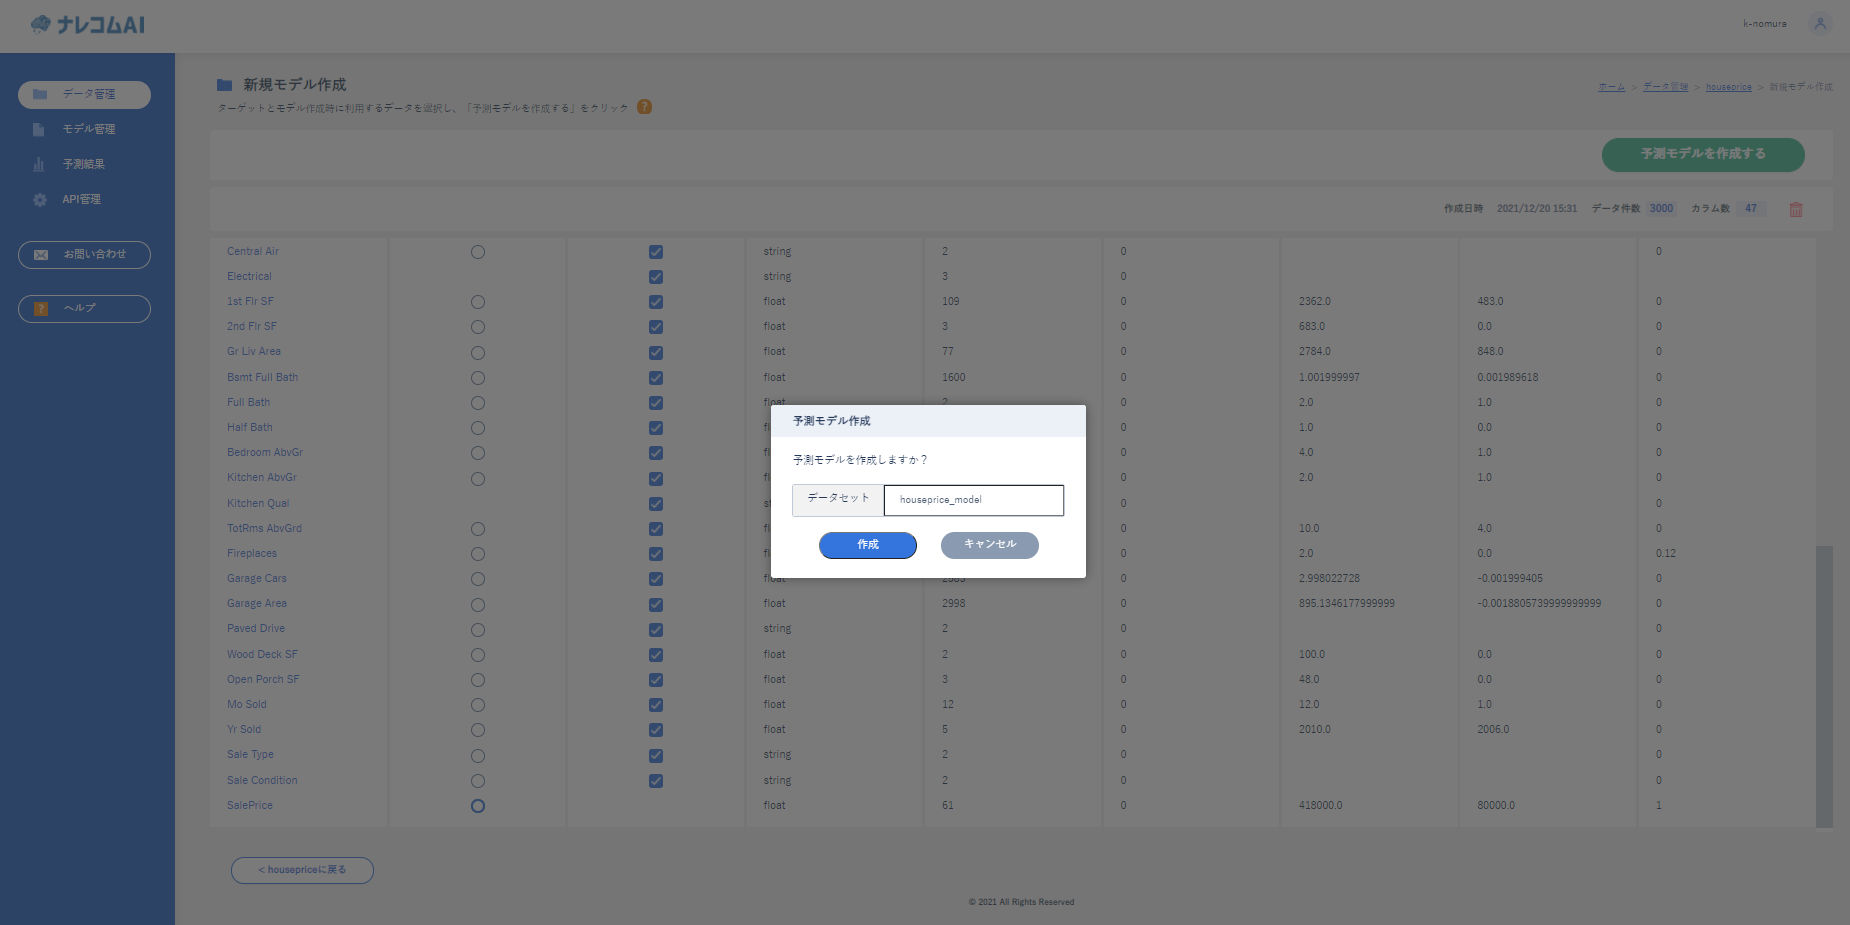Image resolution: width=1850 pixels, height=925 pixels.
Task: Click the データ管理 breadcrumb link
Action: coord(1665,87)
